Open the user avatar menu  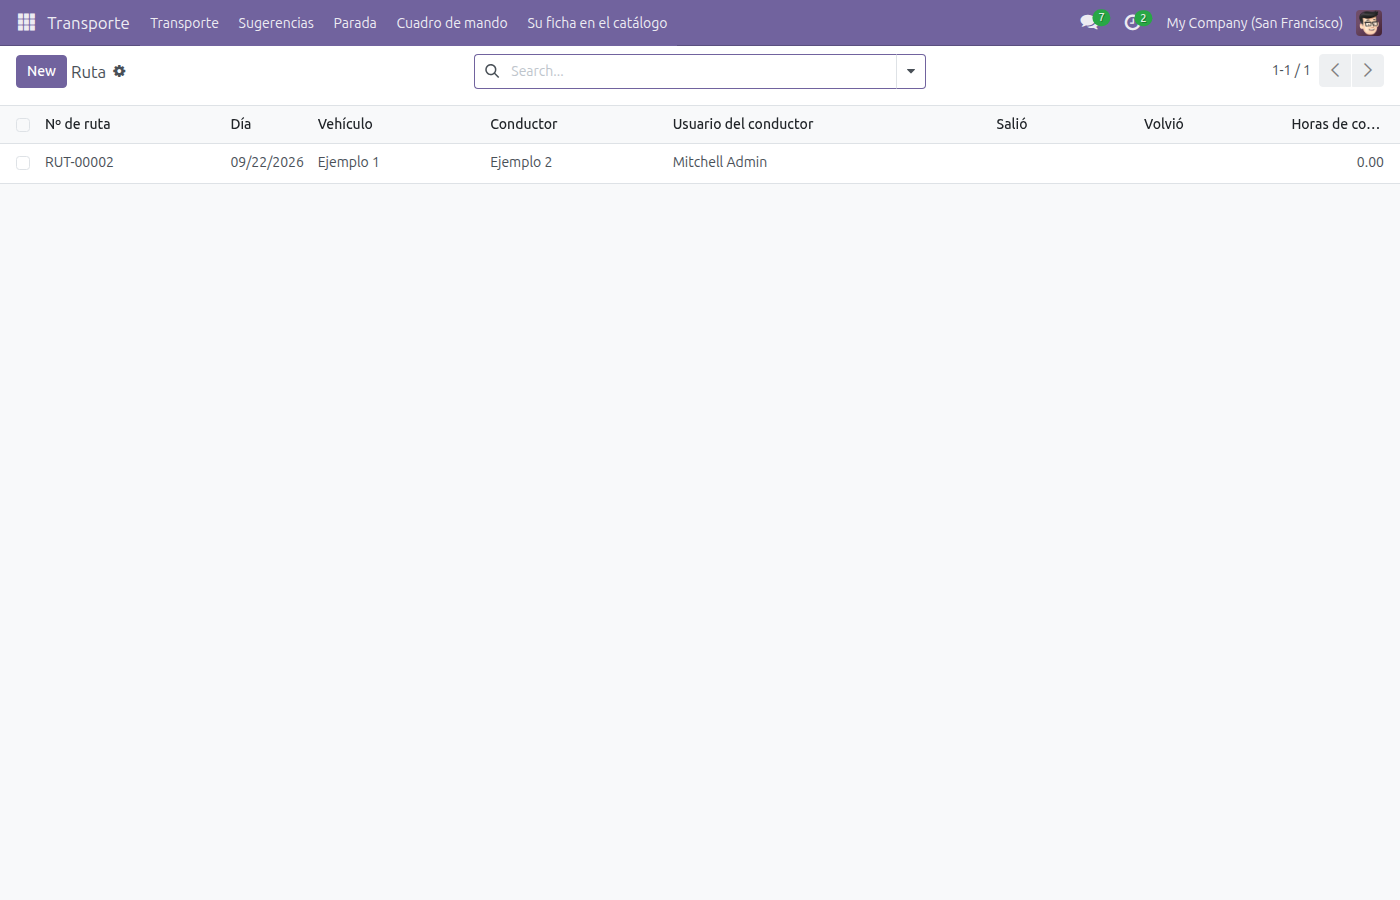[1369, 22]
